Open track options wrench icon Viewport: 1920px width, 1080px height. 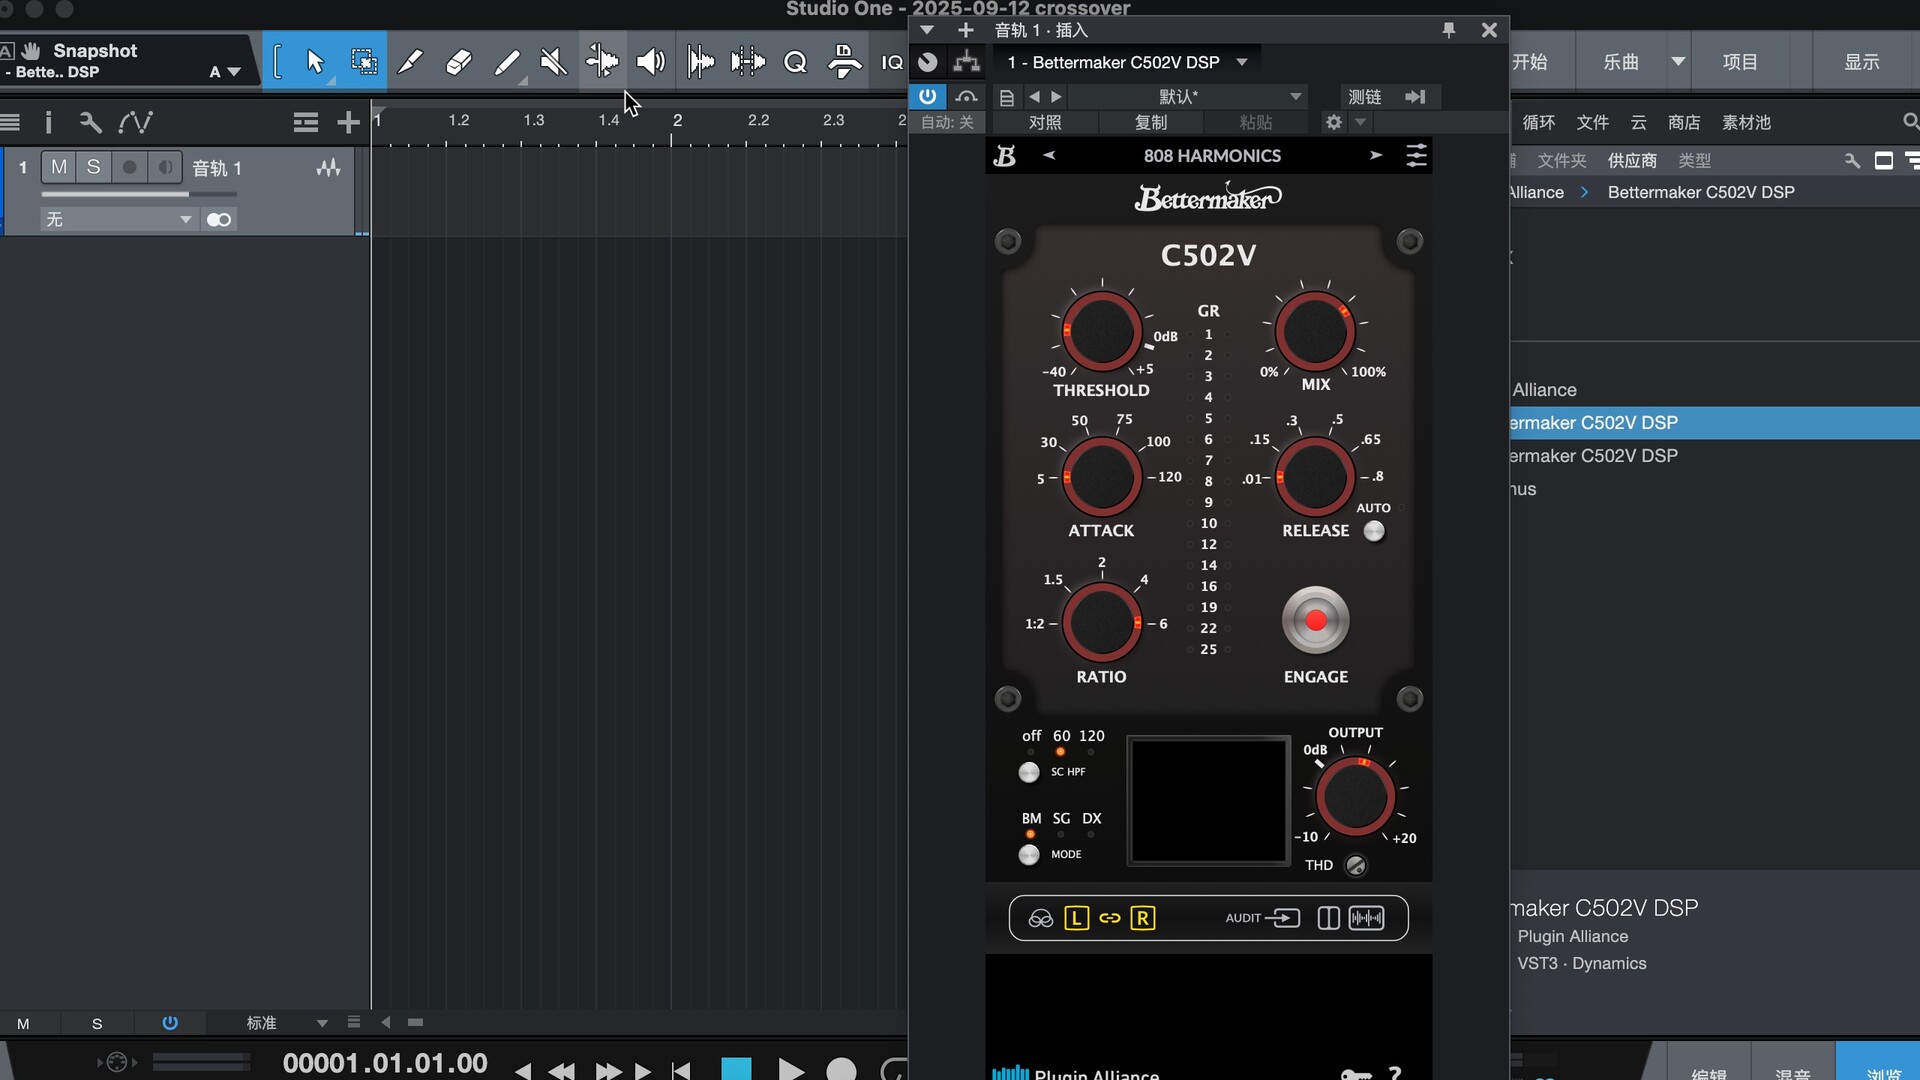click(90, 122)
